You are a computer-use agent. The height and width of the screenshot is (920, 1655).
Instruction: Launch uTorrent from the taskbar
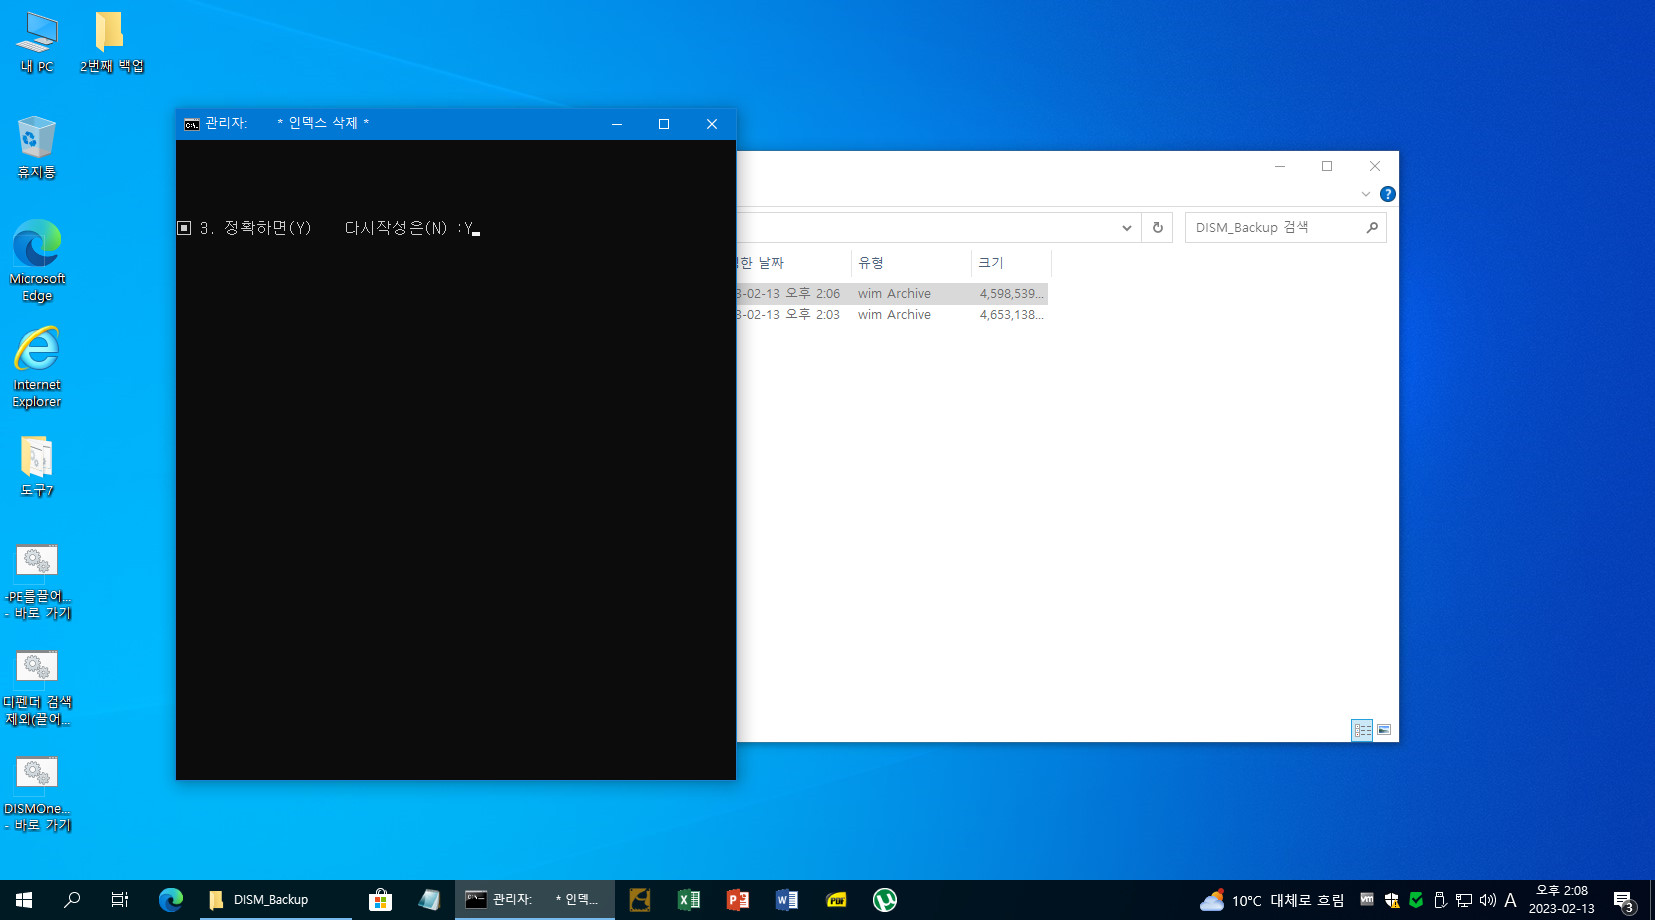tap(885, 900)
